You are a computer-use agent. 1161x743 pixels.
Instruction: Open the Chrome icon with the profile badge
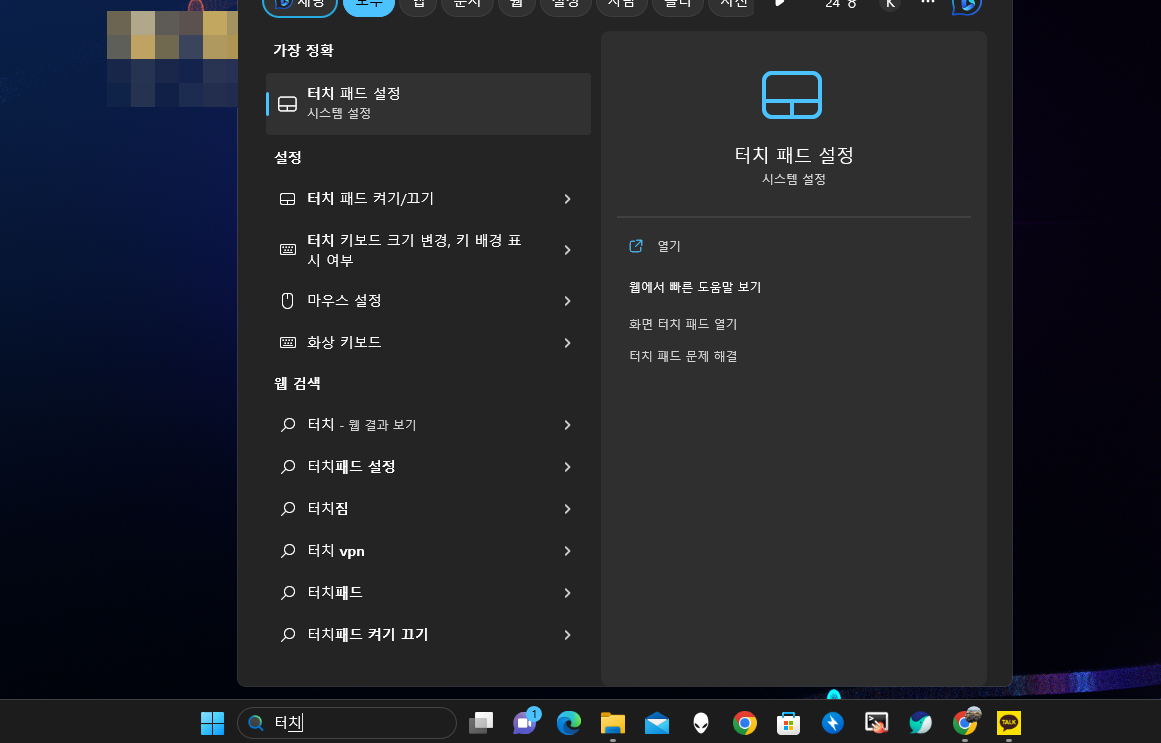coord(966,722)
